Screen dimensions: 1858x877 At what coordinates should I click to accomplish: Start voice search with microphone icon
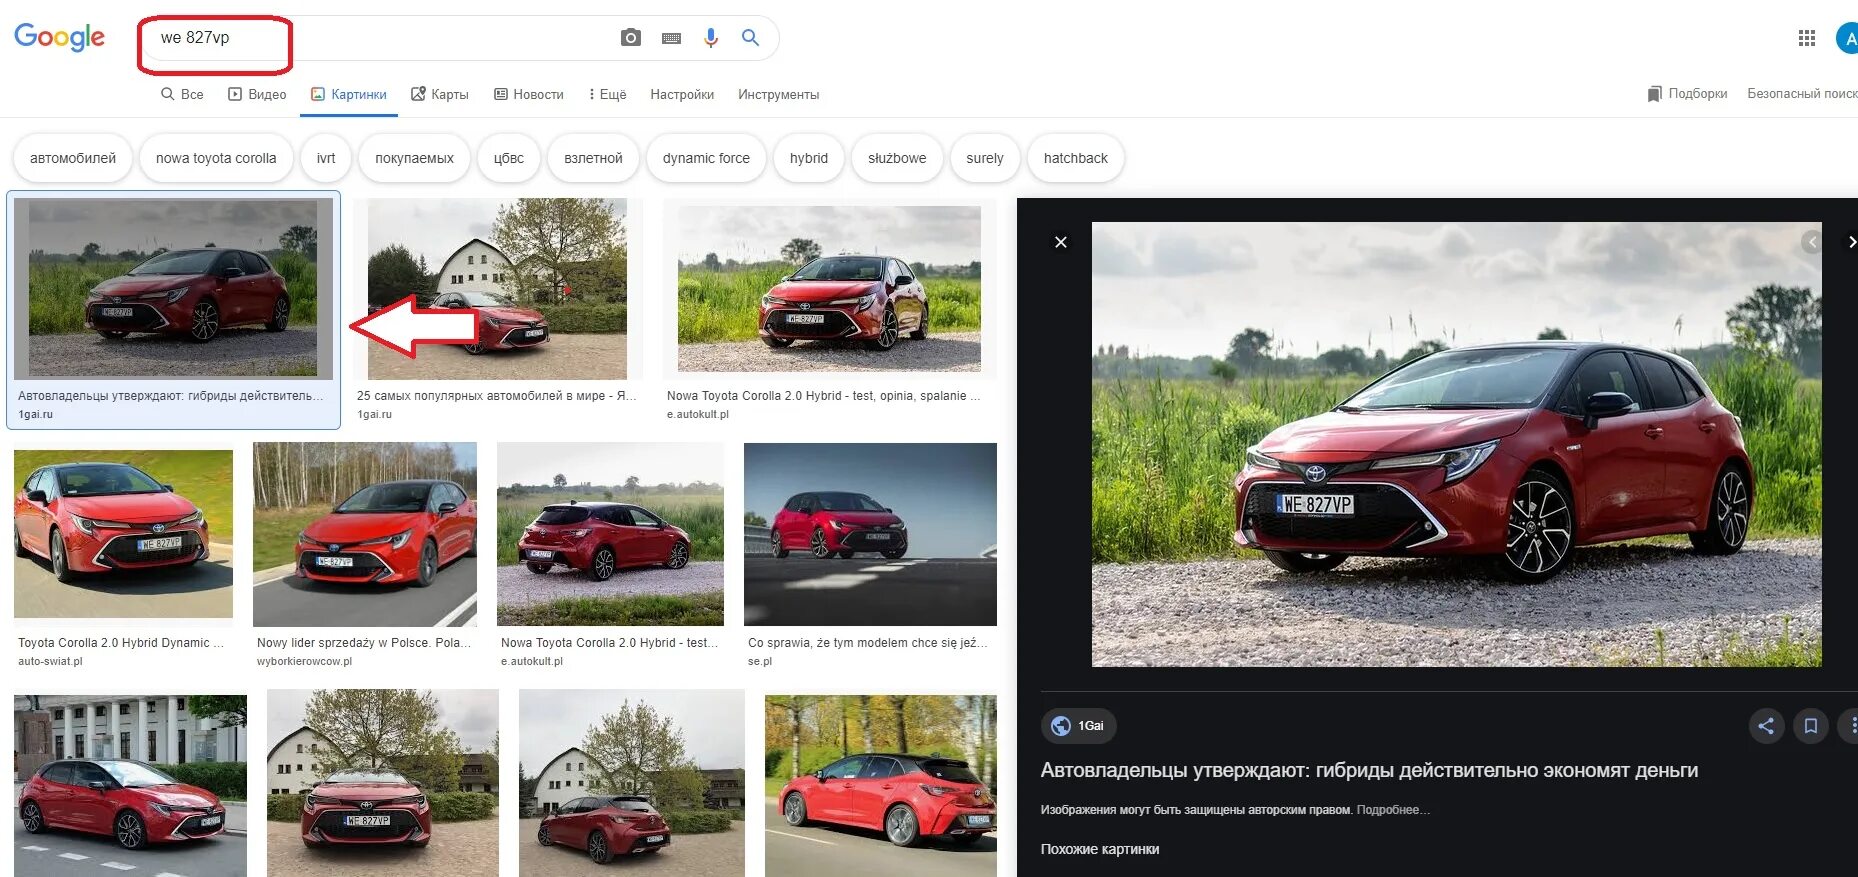[x=711, y=38]
